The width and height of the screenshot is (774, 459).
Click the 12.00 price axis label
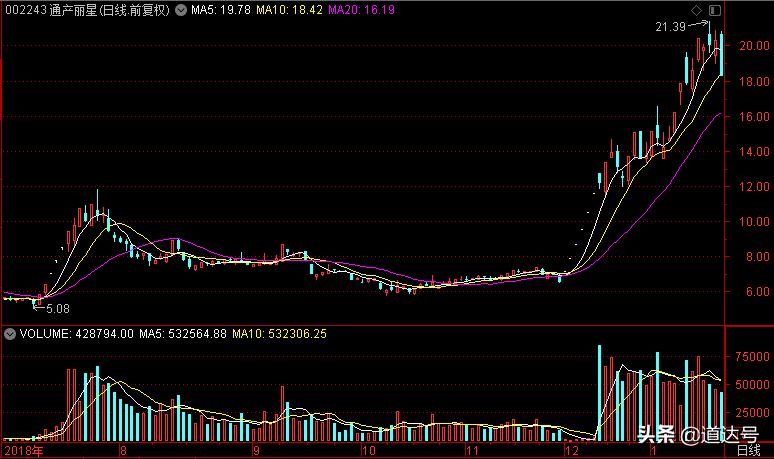click(754, 187)
